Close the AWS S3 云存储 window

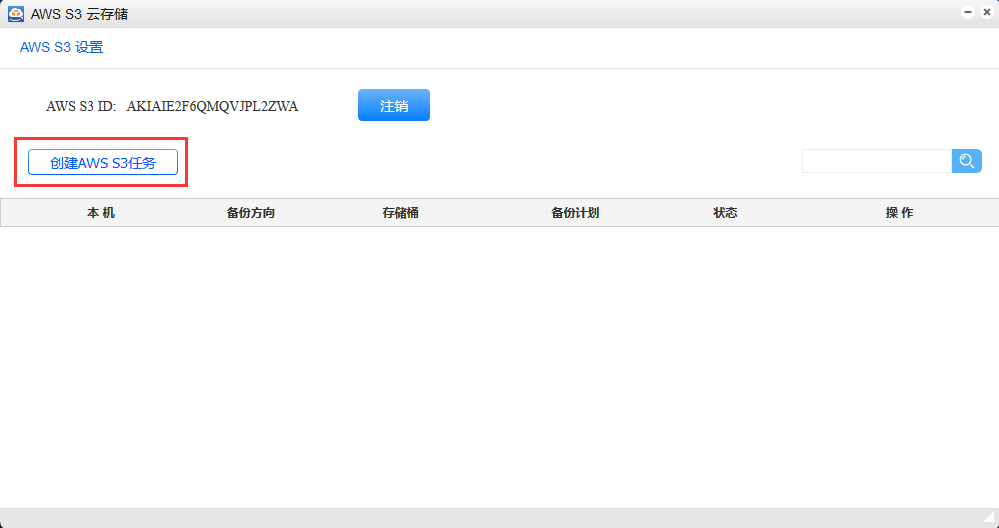coord(987,12)
